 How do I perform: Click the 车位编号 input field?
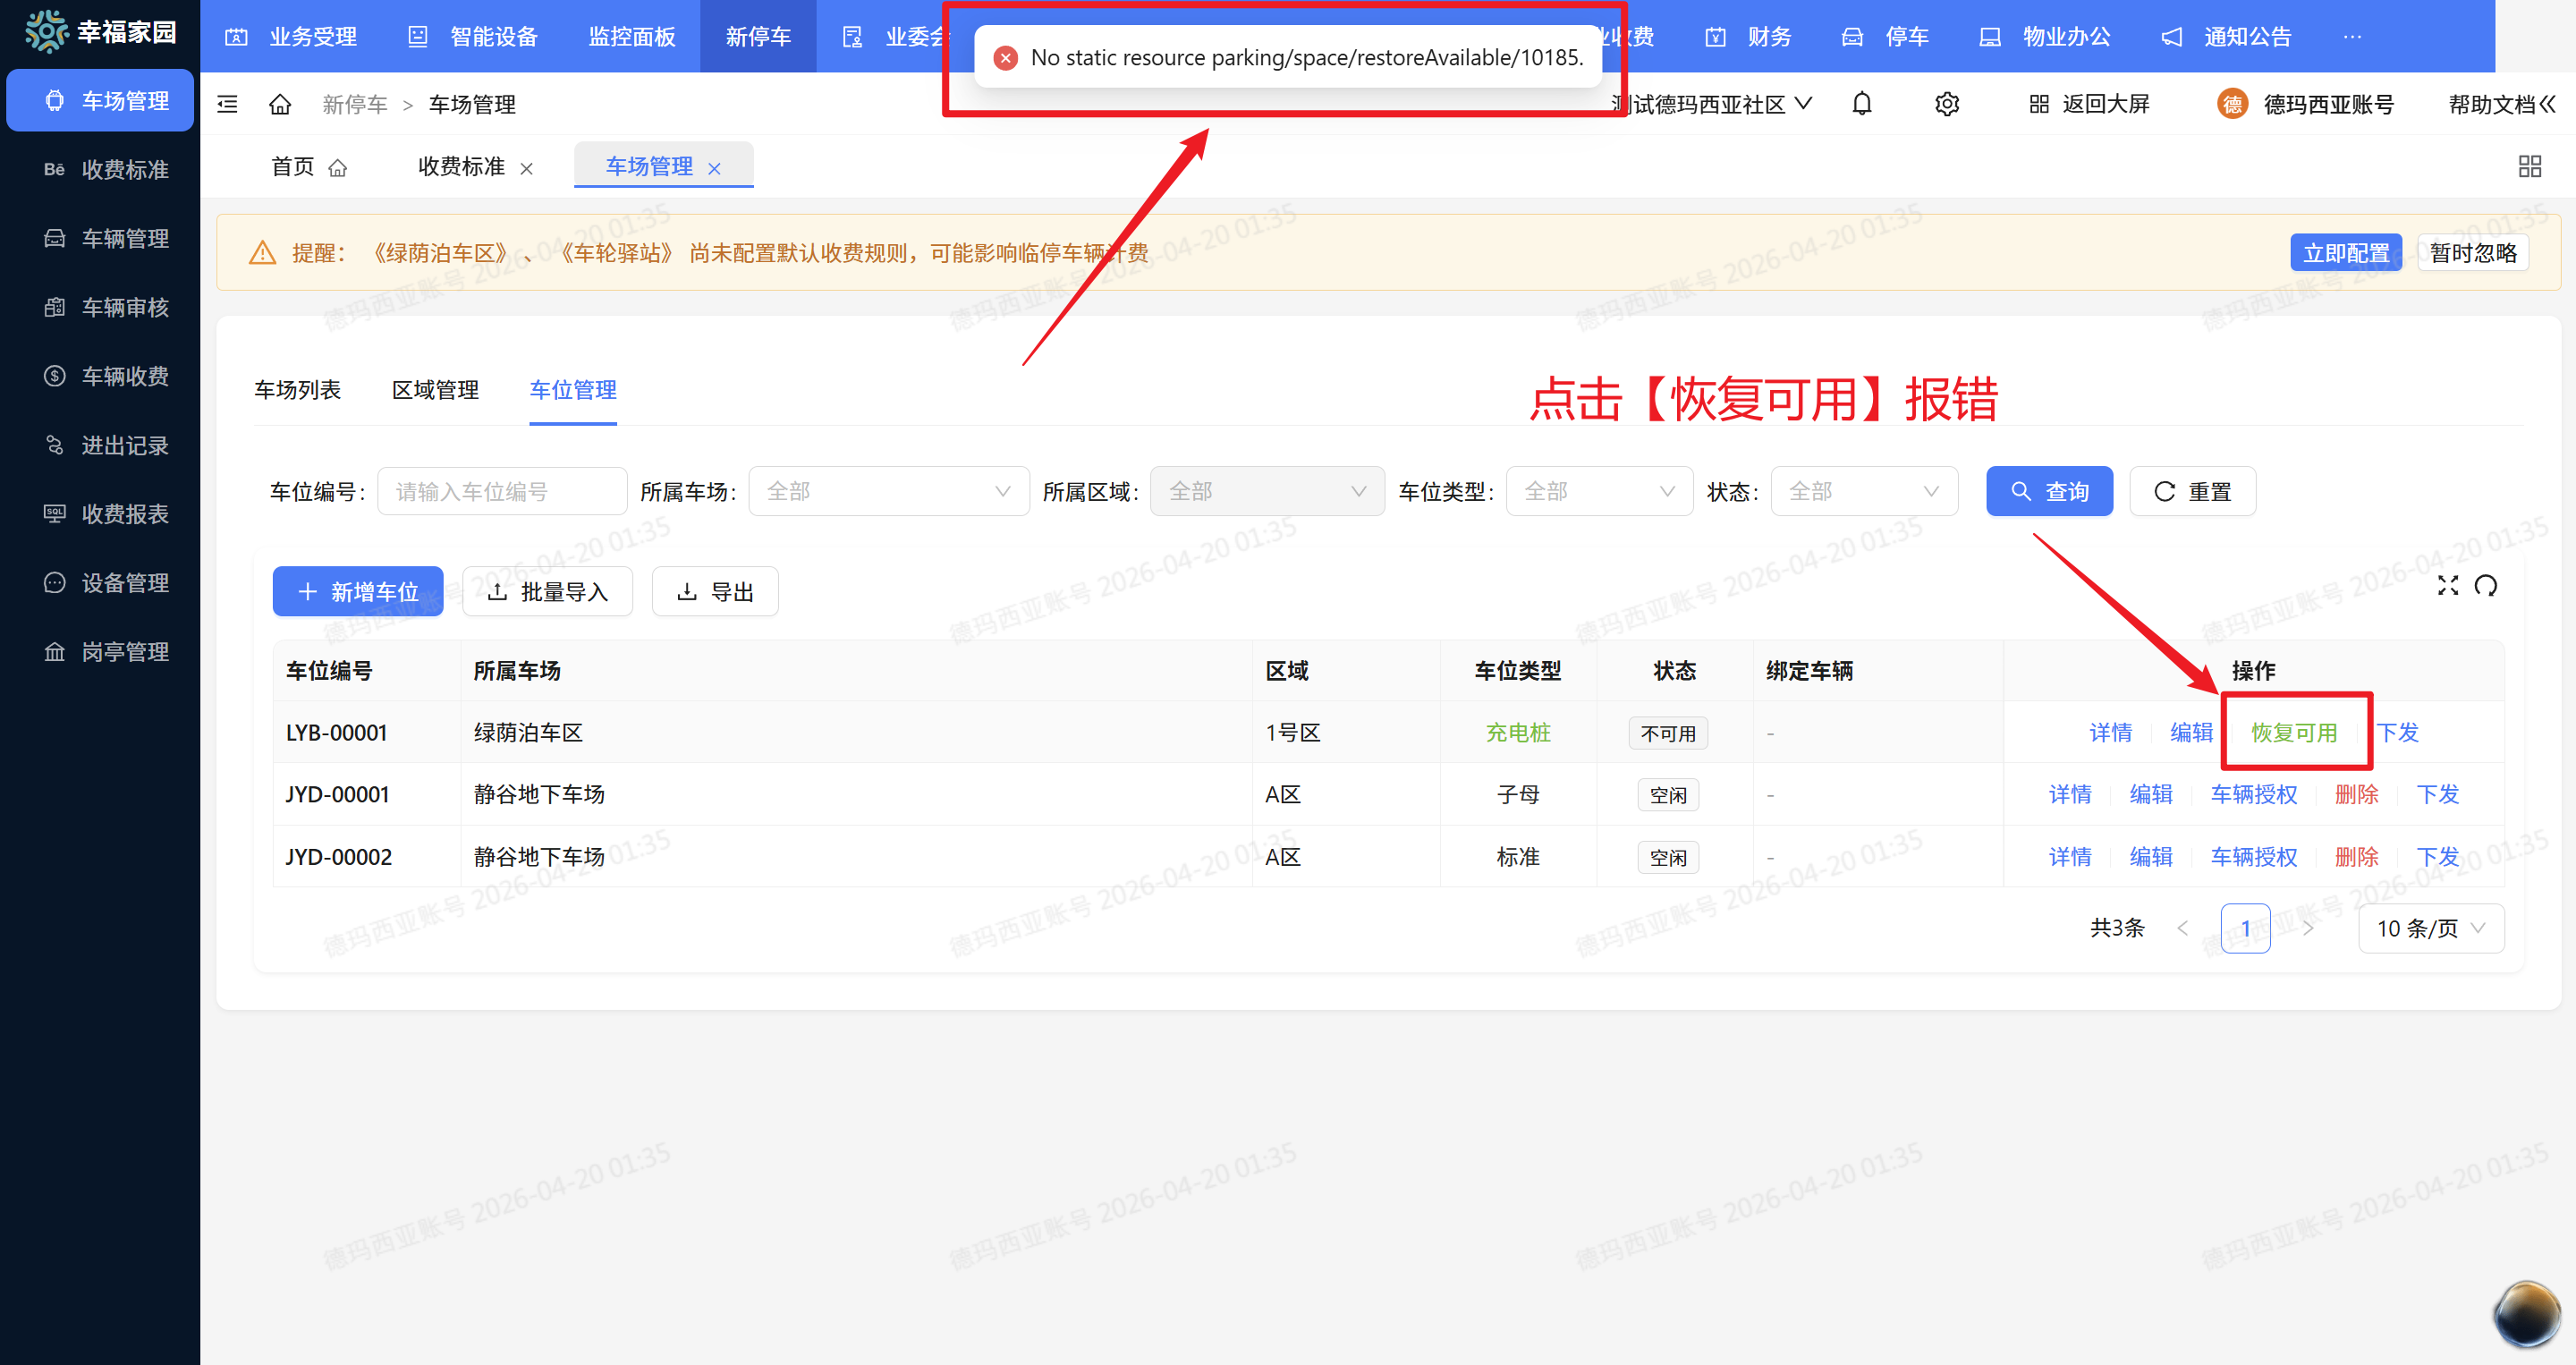(502, 491)
